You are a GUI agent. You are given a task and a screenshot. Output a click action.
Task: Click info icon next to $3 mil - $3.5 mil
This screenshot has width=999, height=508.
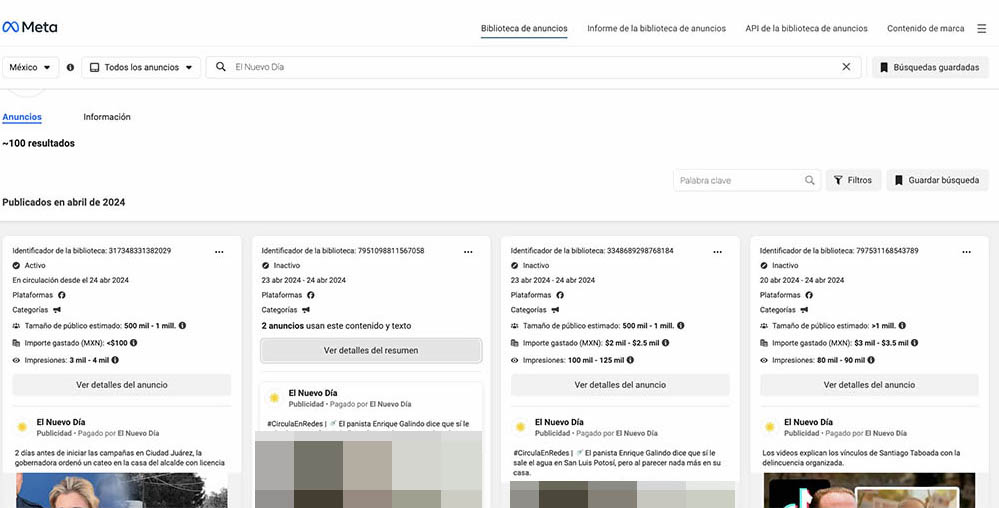[914, 343]
